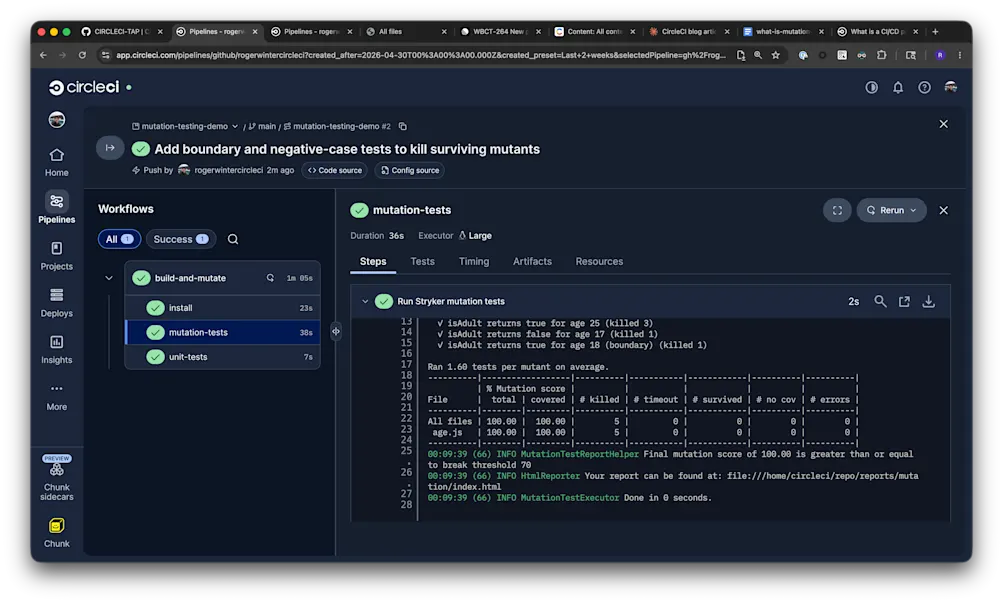Switch to the WBCT-264 browser tab
Viewport: 1003px width, 603px height.
501,31
